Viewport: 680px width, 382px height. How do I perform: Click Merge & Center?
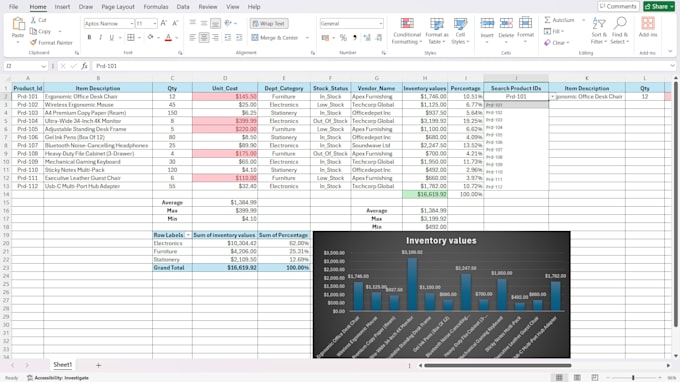pyautogui.click(x=275, y=38)
